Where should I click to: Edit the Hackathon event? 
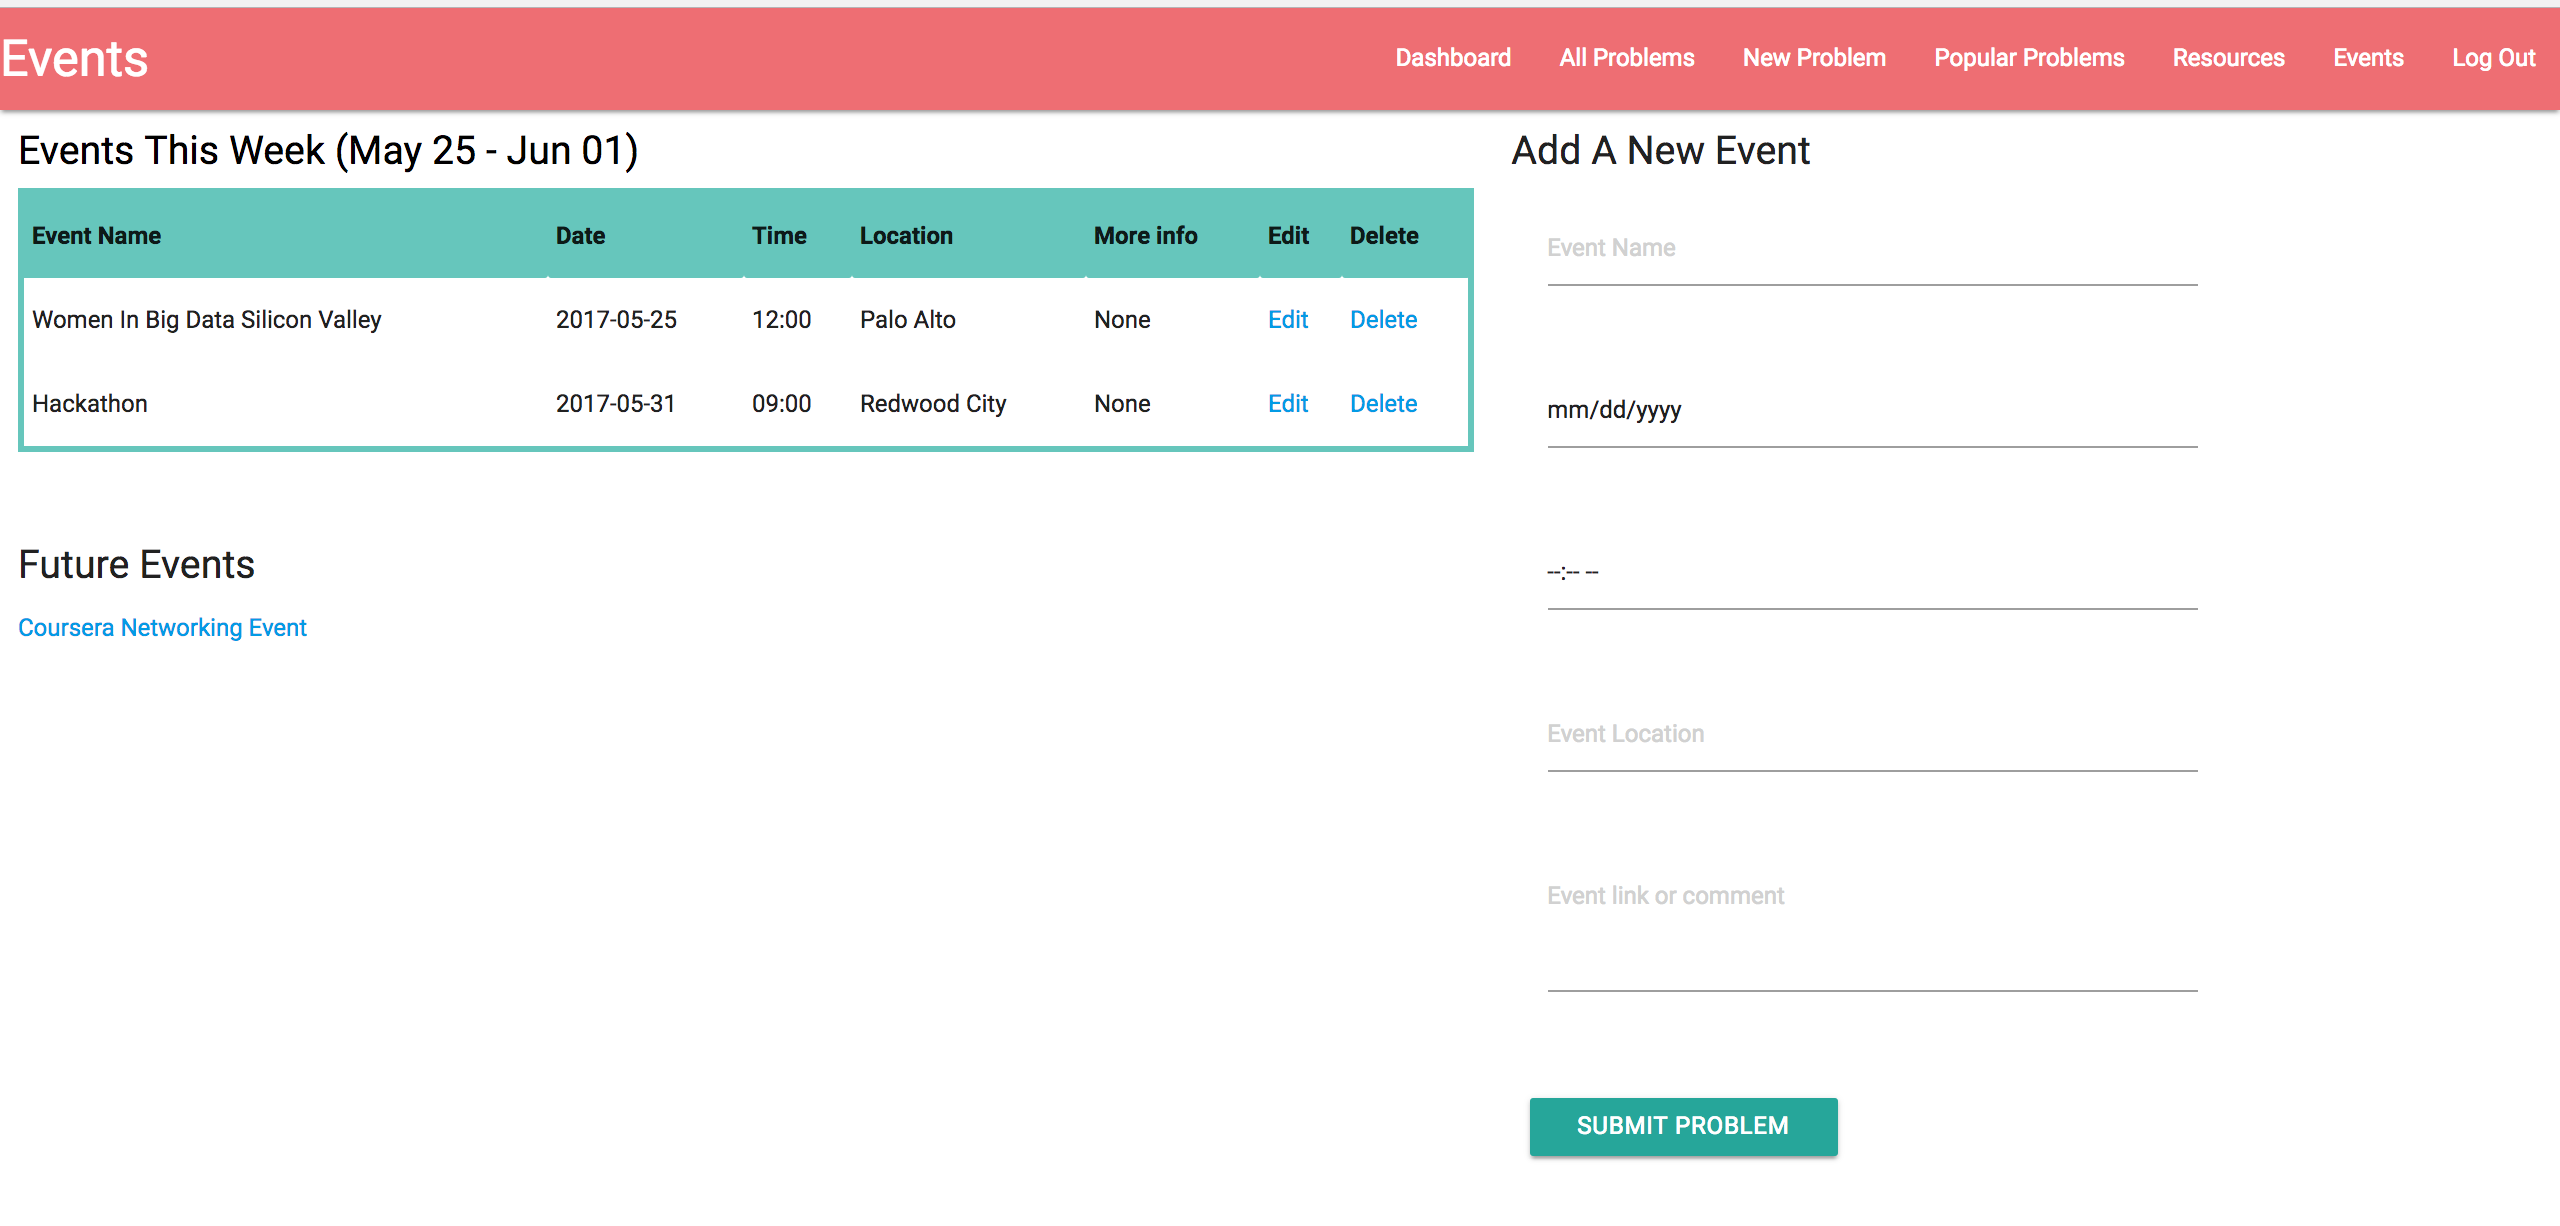coord(1287,404)
